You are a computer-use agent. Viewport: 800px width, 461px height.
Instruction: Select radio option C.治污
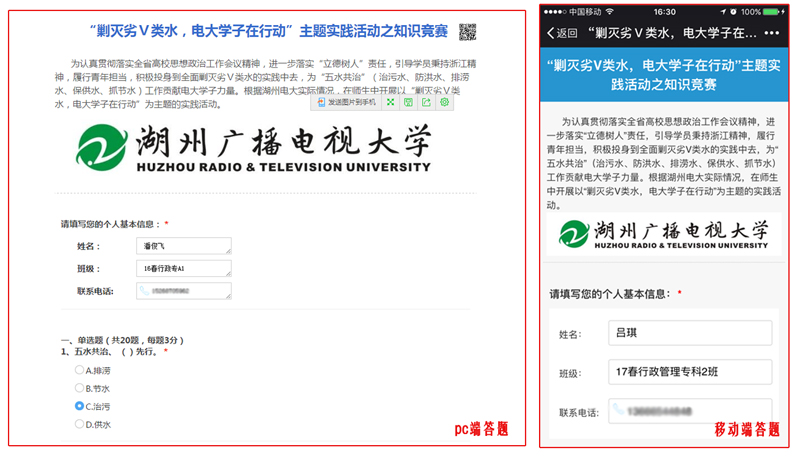pyautogui.click(x=80, y=406)
